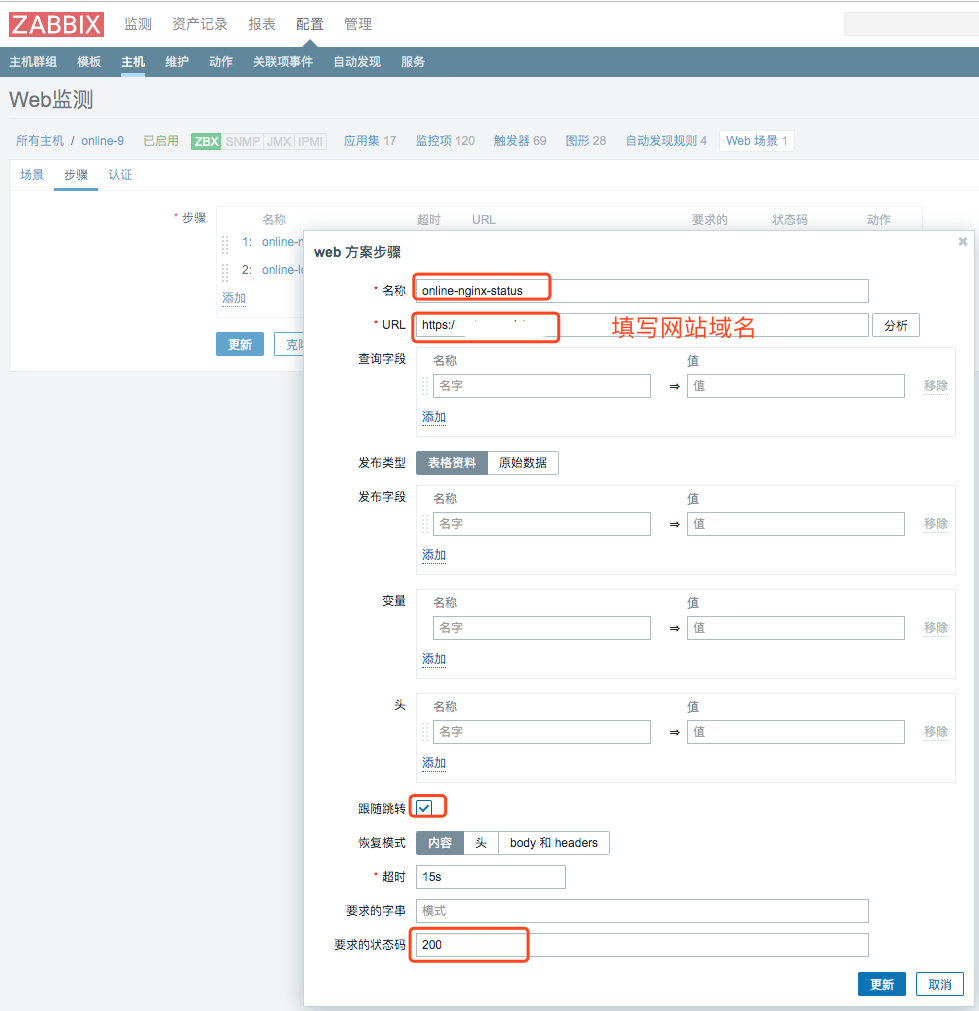Viewport: 979px width, 1011px height.
Task: Go to 服务 submenu
Action: click(413, 62)
